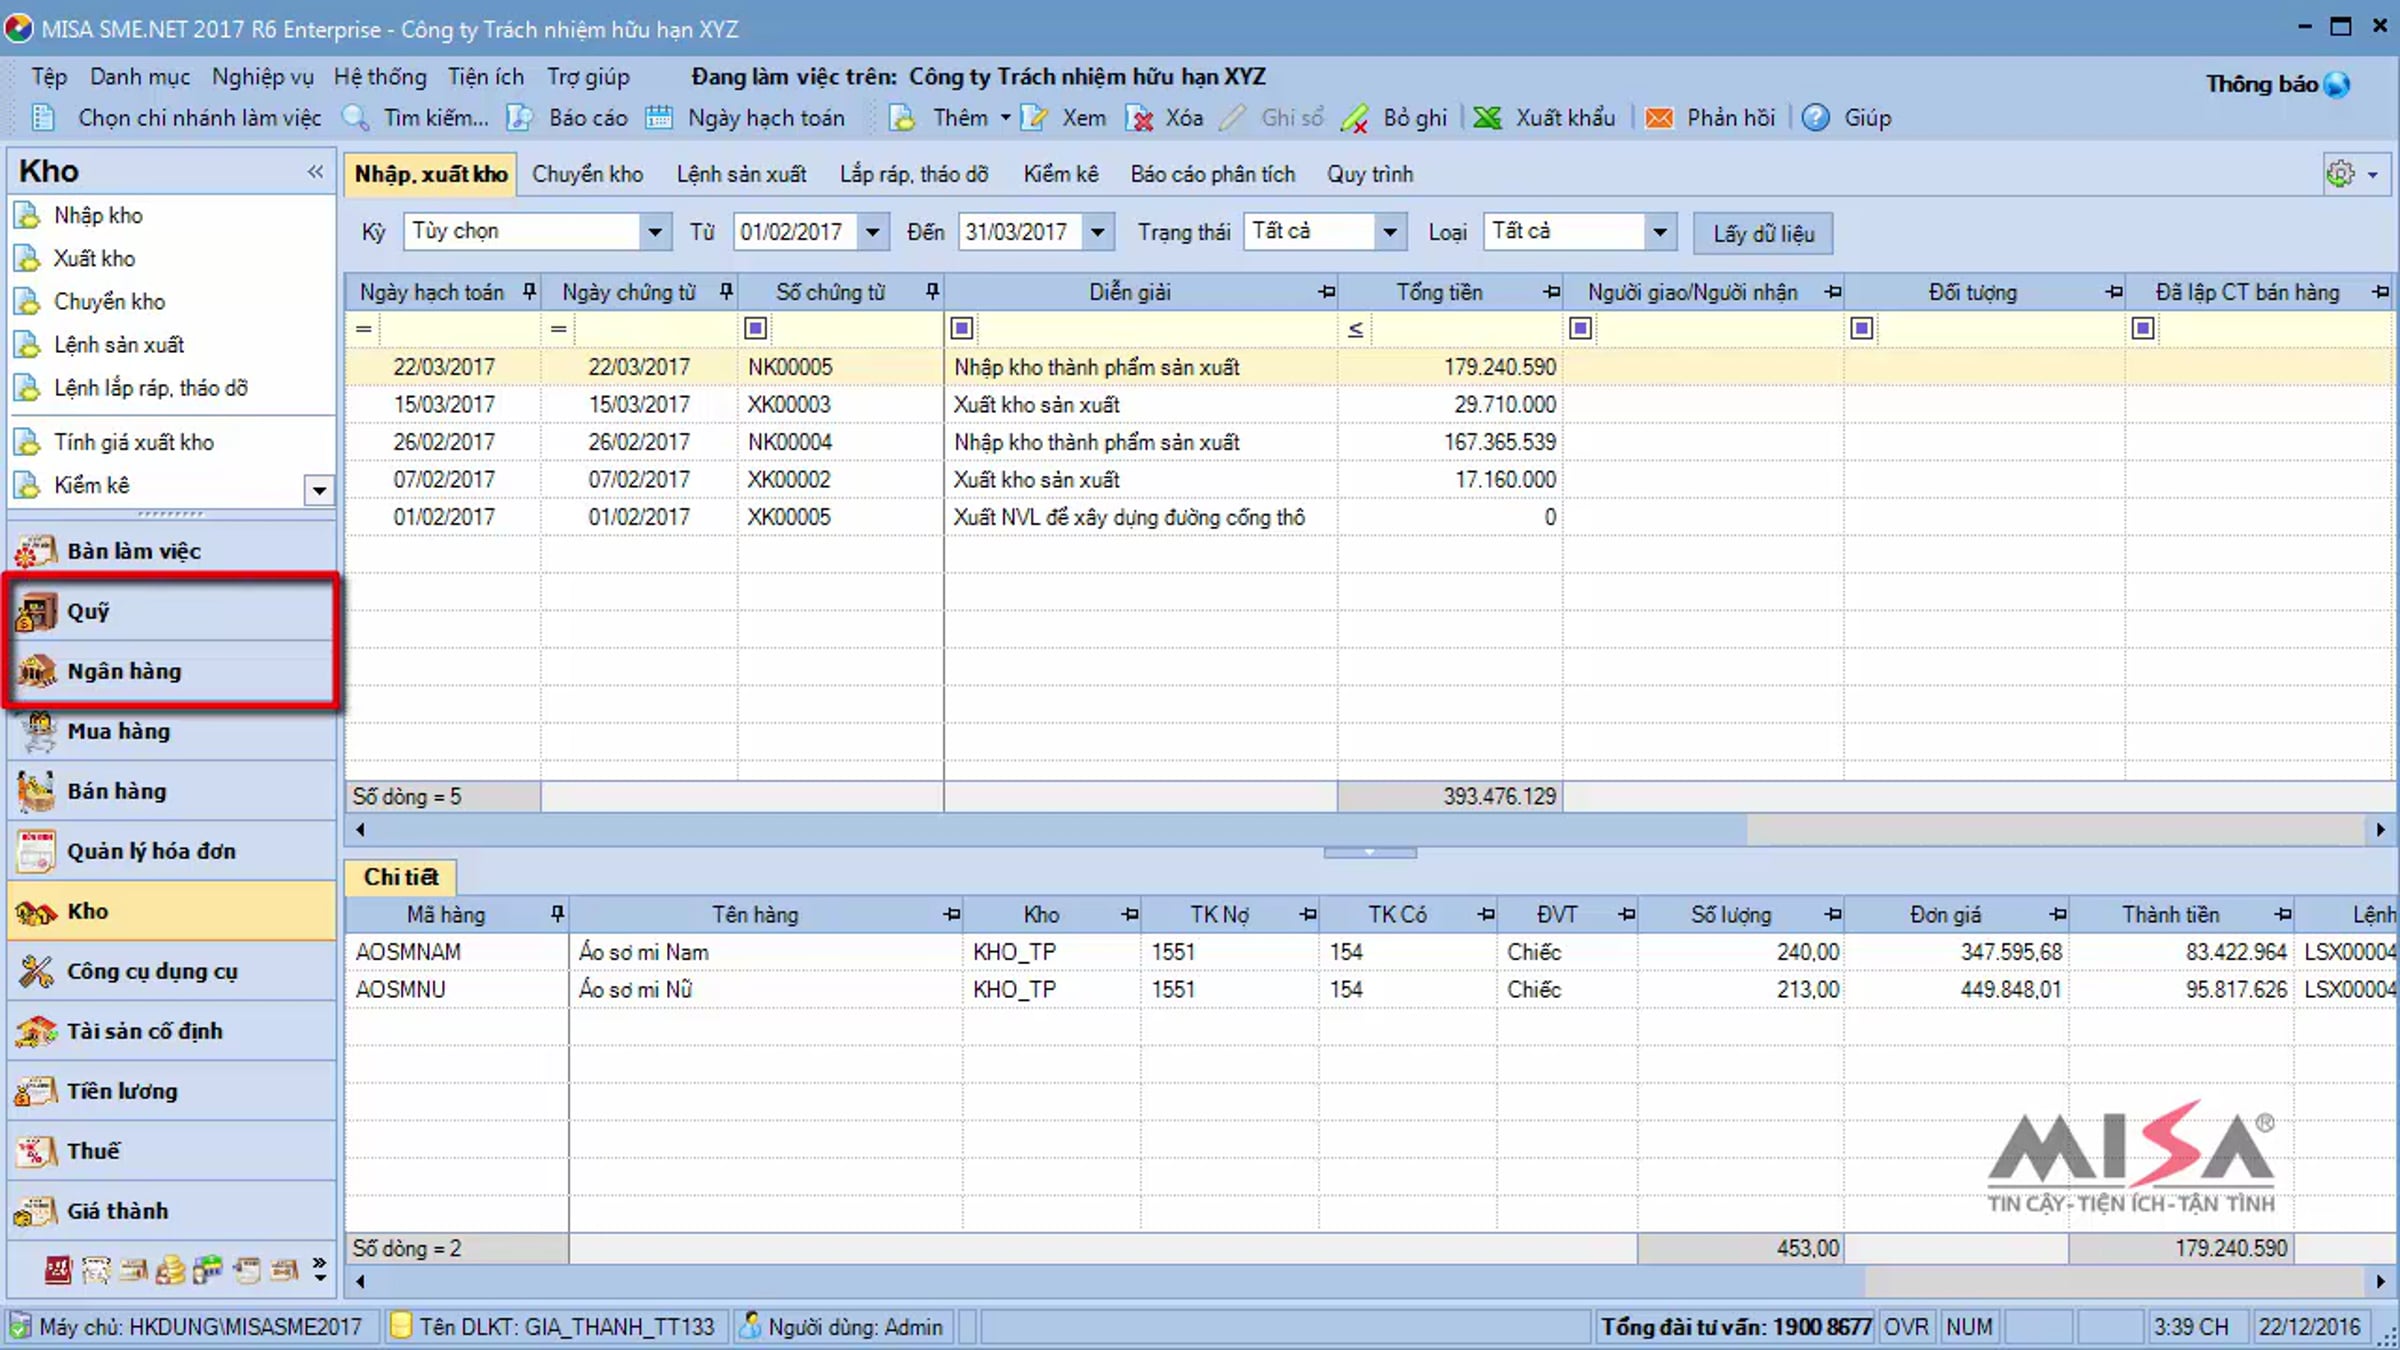Open the Thêm button dropdown arrow
The height and width of the screenshot is (1350, 2400).
tap(1005, 118)
